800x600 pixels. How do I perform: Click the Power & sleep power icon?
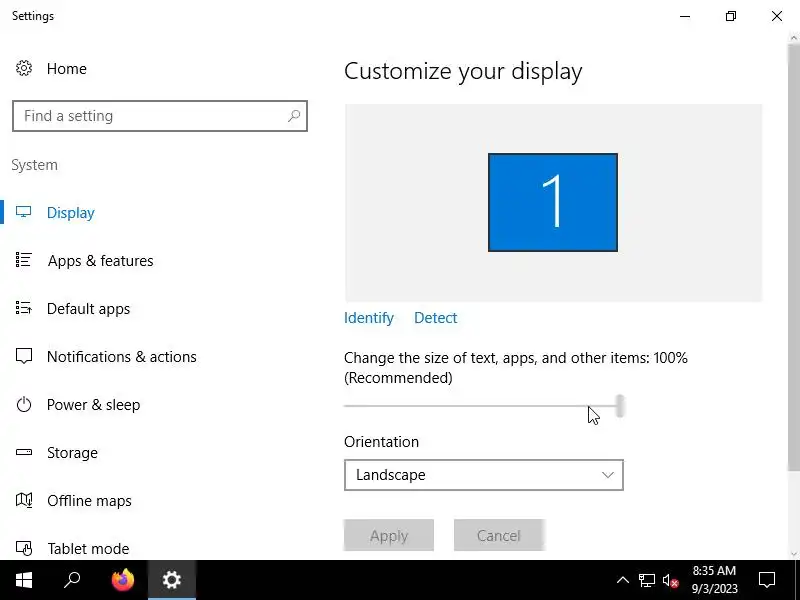click(x=23, y=405)
